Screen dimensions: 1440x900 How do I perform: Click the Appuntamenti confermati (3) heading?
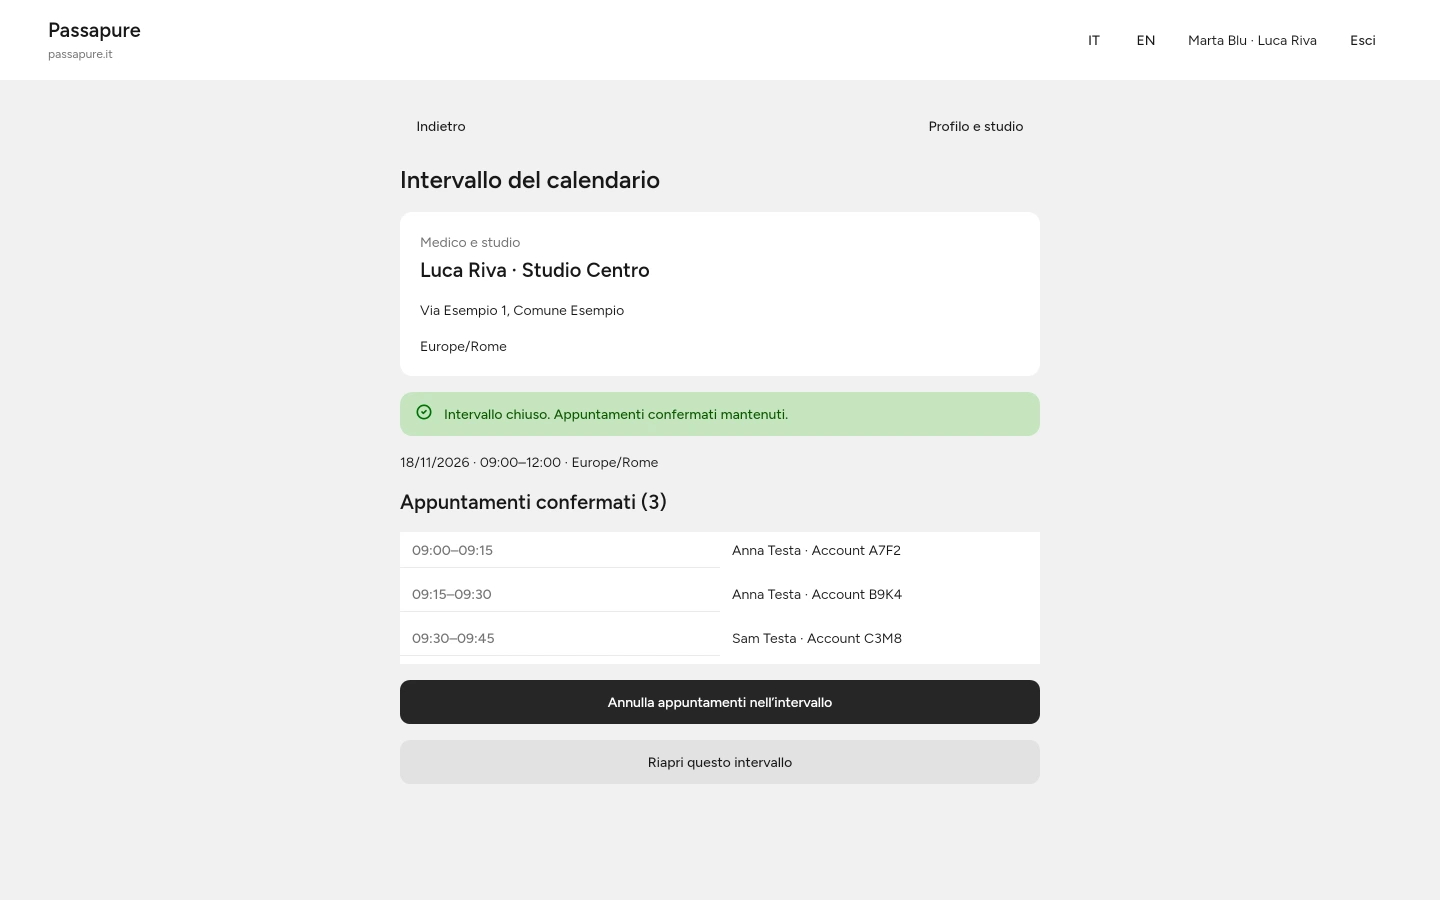coord(533,502)
